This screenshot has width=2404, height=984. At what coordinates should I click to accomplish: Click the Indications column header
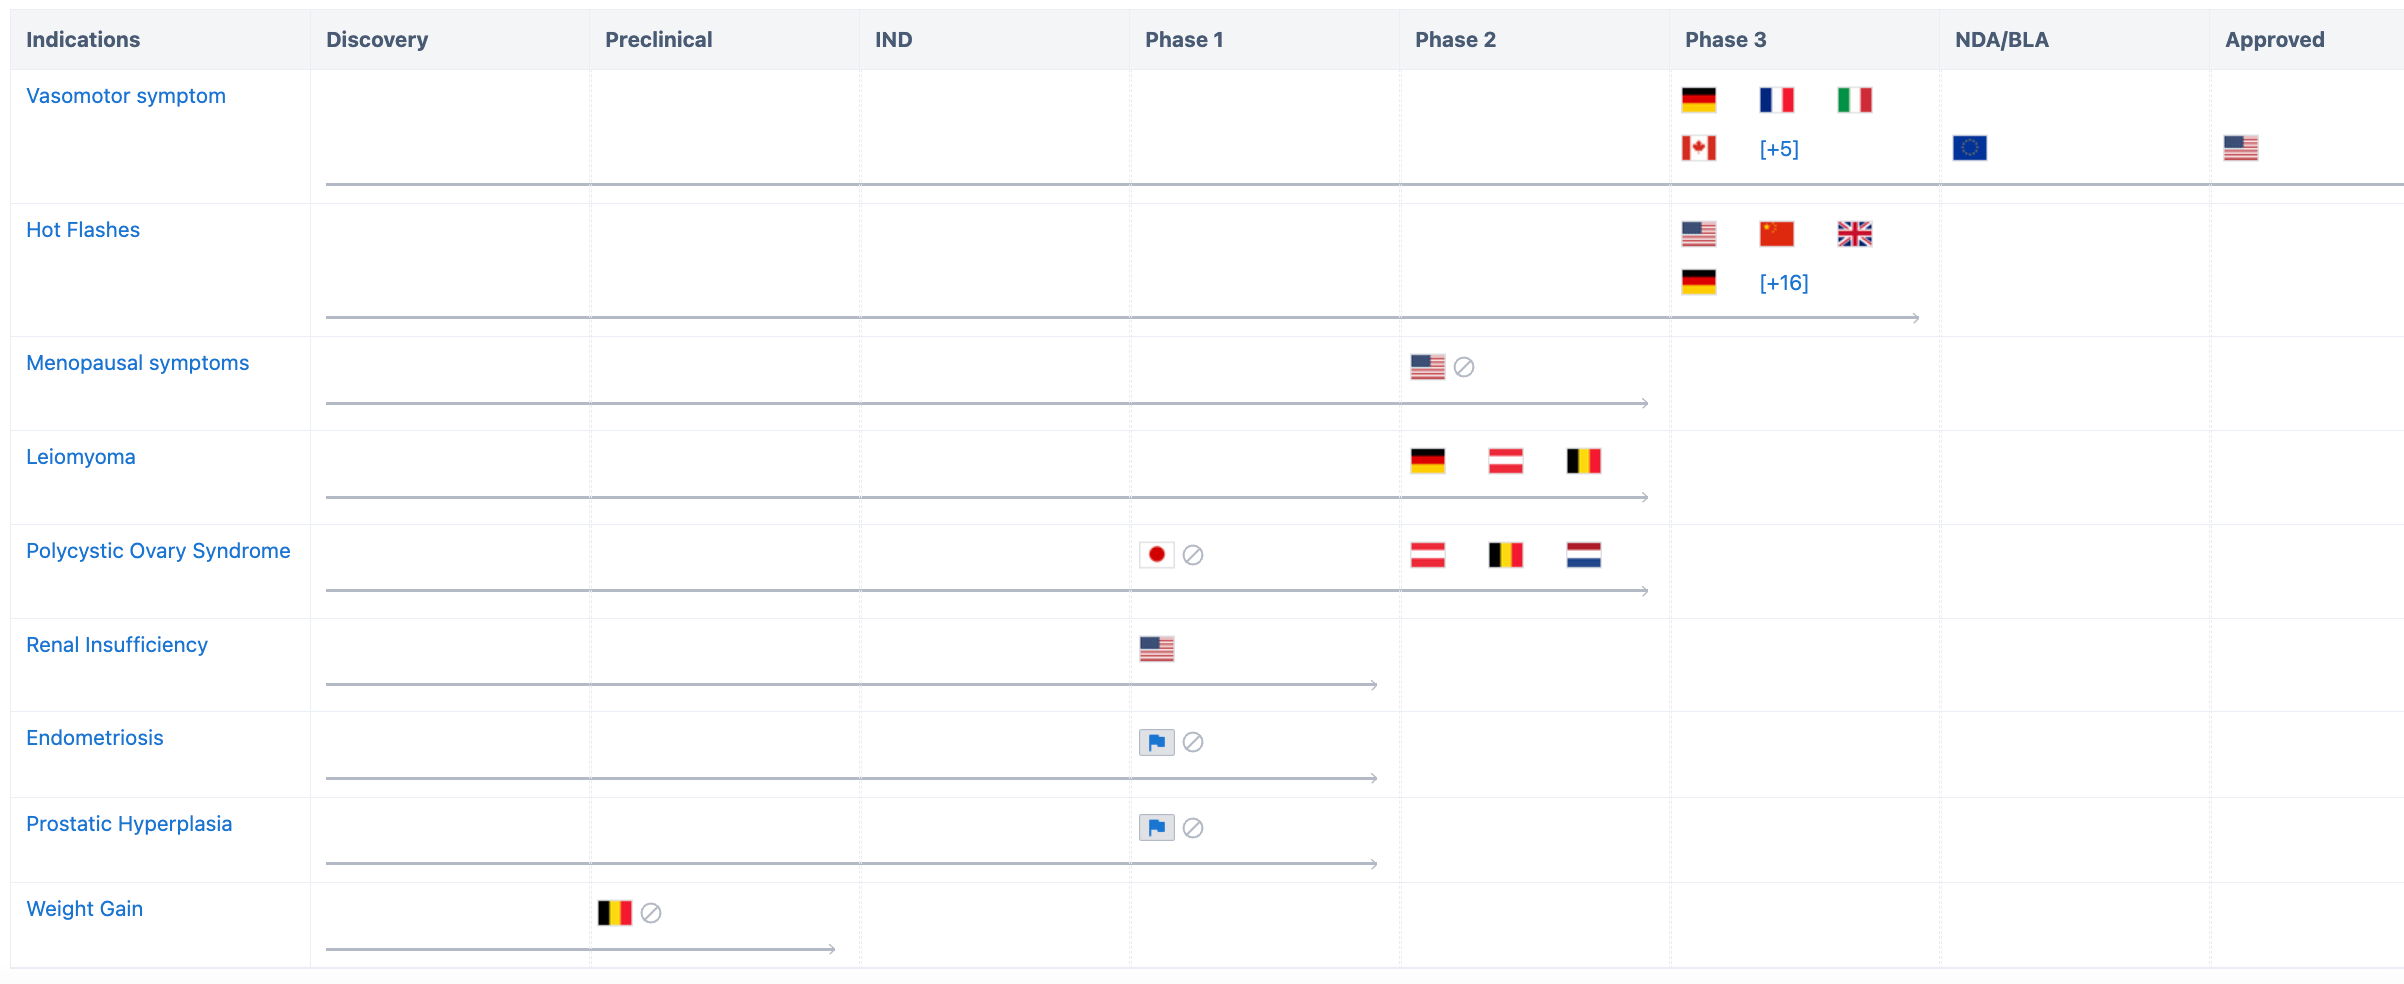coord(83,40)
